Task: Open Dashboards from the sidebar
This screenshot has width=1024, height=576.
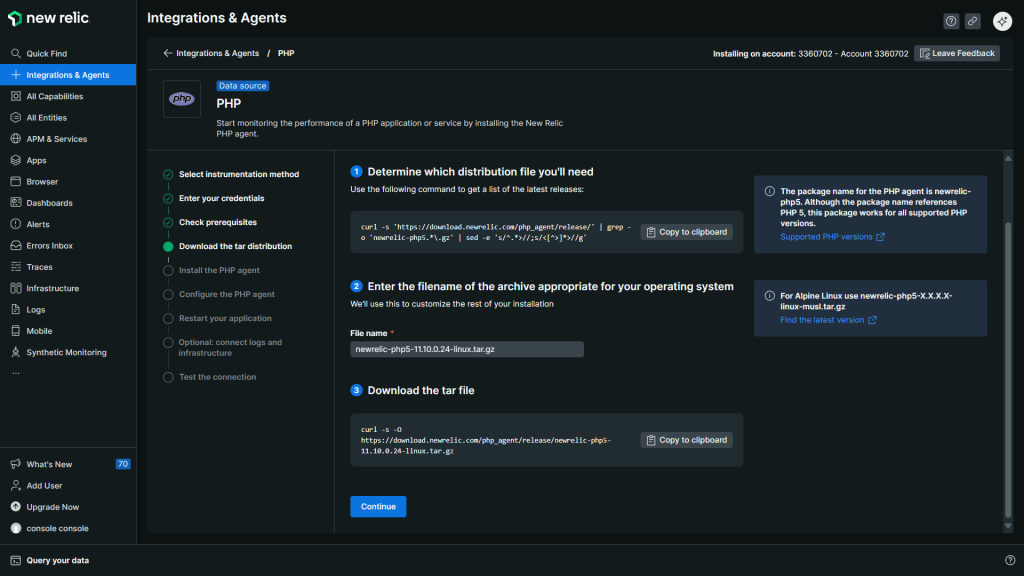Action: [49, 203]
